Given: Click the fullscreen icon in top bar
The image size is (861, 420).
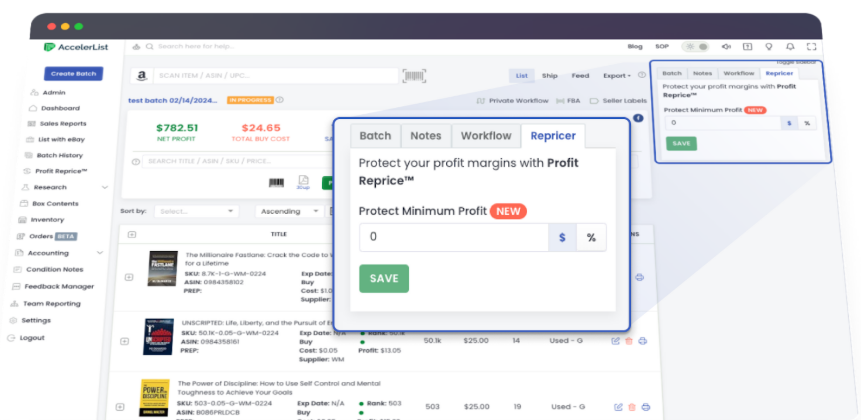Looking at the screenshot, I should pos(811,46).
